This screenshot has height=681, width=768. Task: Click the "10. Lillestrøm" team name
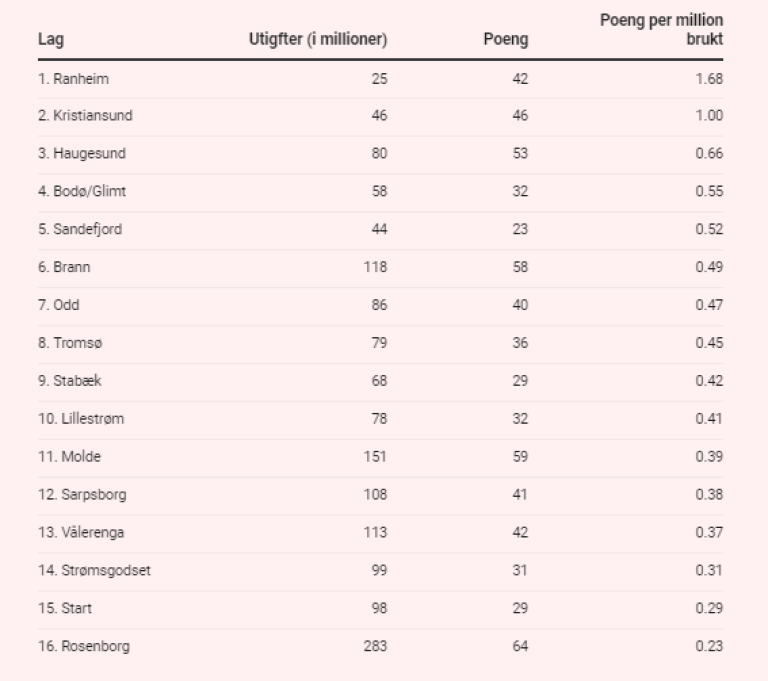pos(81,420)
